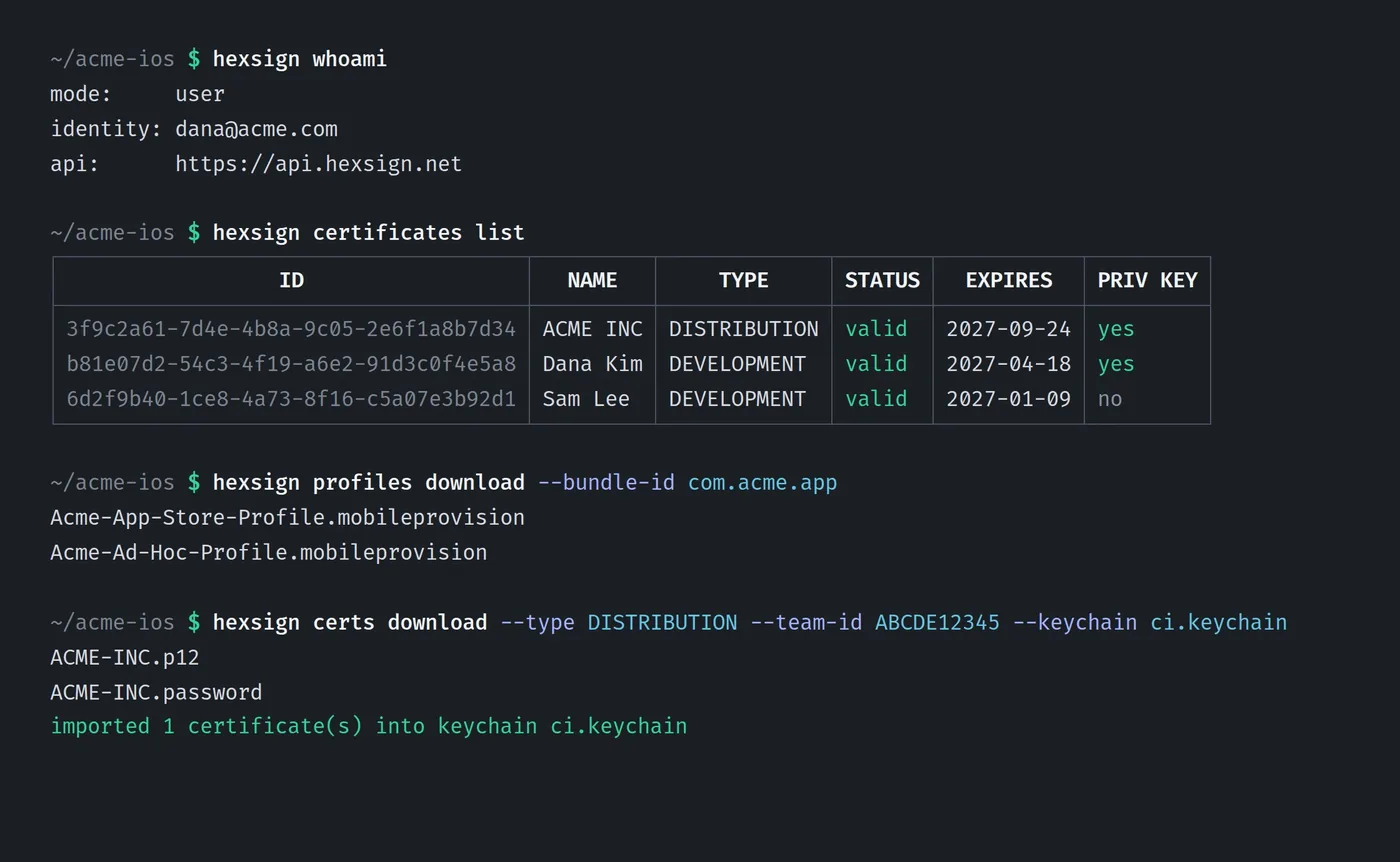Select the expiry date 2027-01-09
This screenshot has height=862, width=1400.
(1008, 399)
